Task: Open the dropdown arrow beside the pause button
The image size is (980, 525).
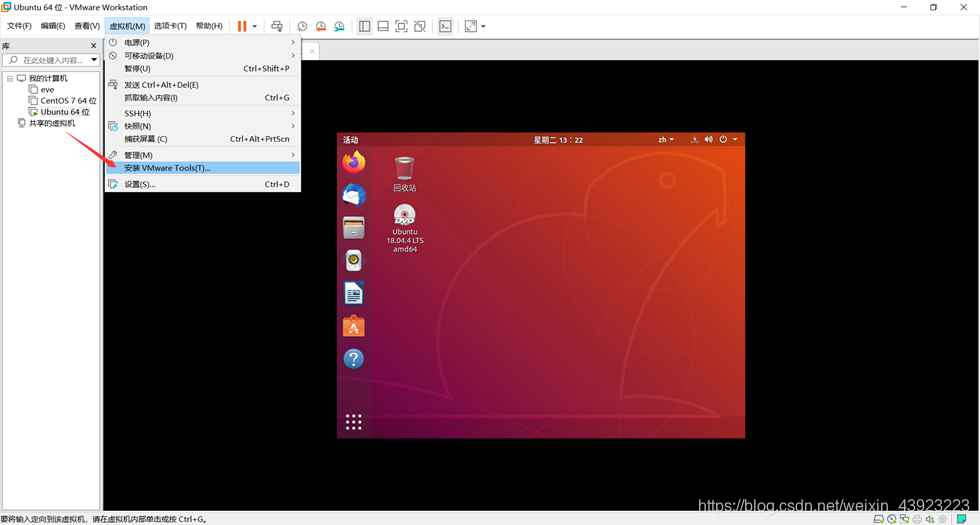Action: point(254,26)
